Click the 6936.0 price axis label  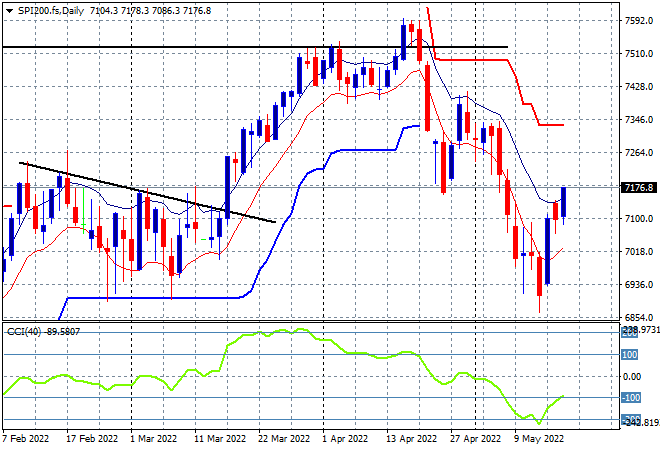pos(639,285)
